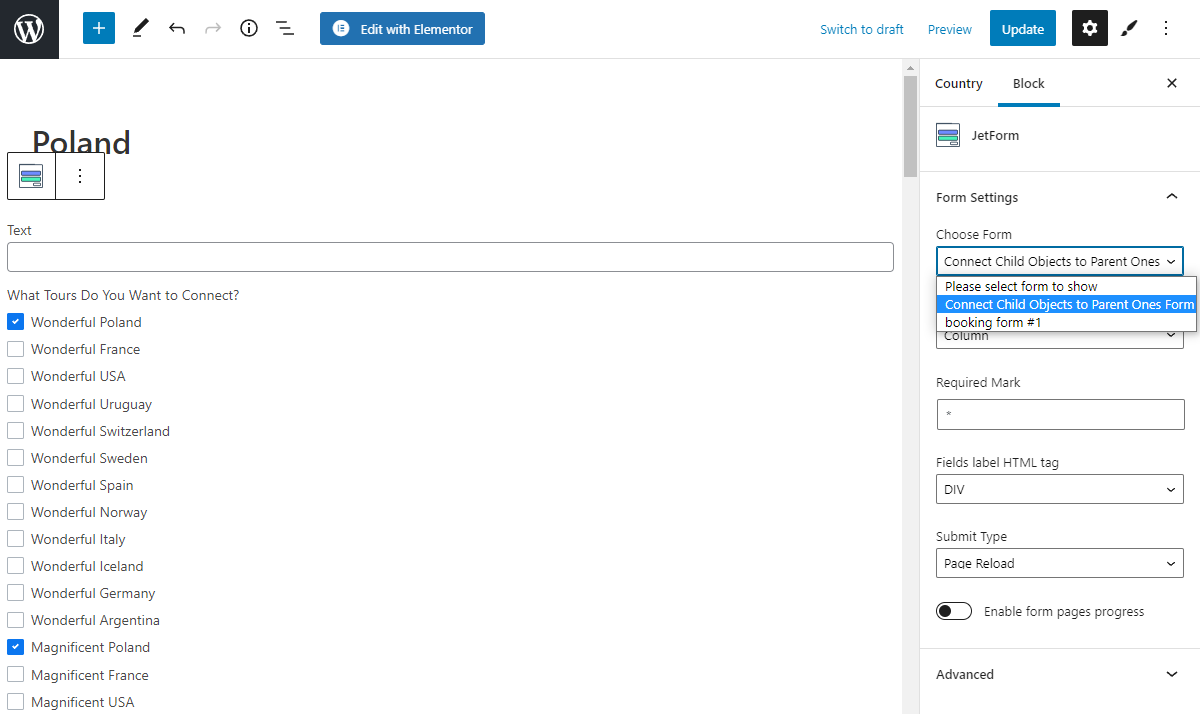
Task: Click the WordPress logo icon
Action: (x=28, y=28)
